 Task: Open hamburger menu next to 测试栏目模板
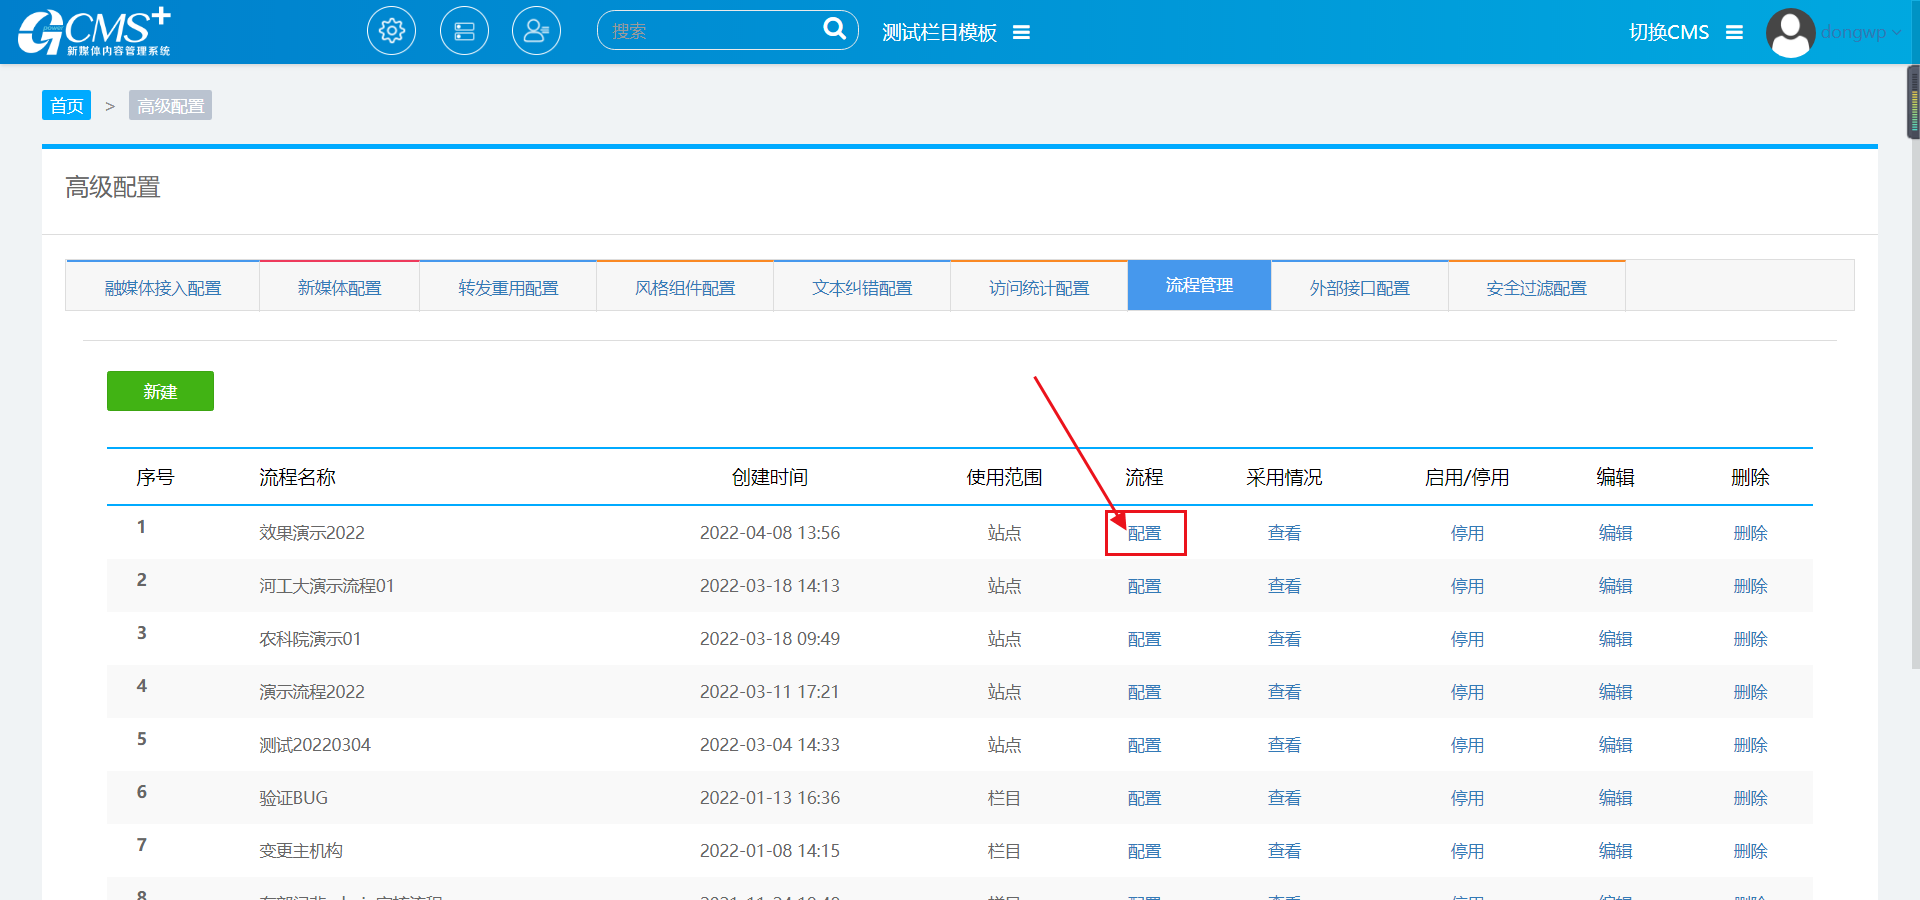tap(1021, 33)
